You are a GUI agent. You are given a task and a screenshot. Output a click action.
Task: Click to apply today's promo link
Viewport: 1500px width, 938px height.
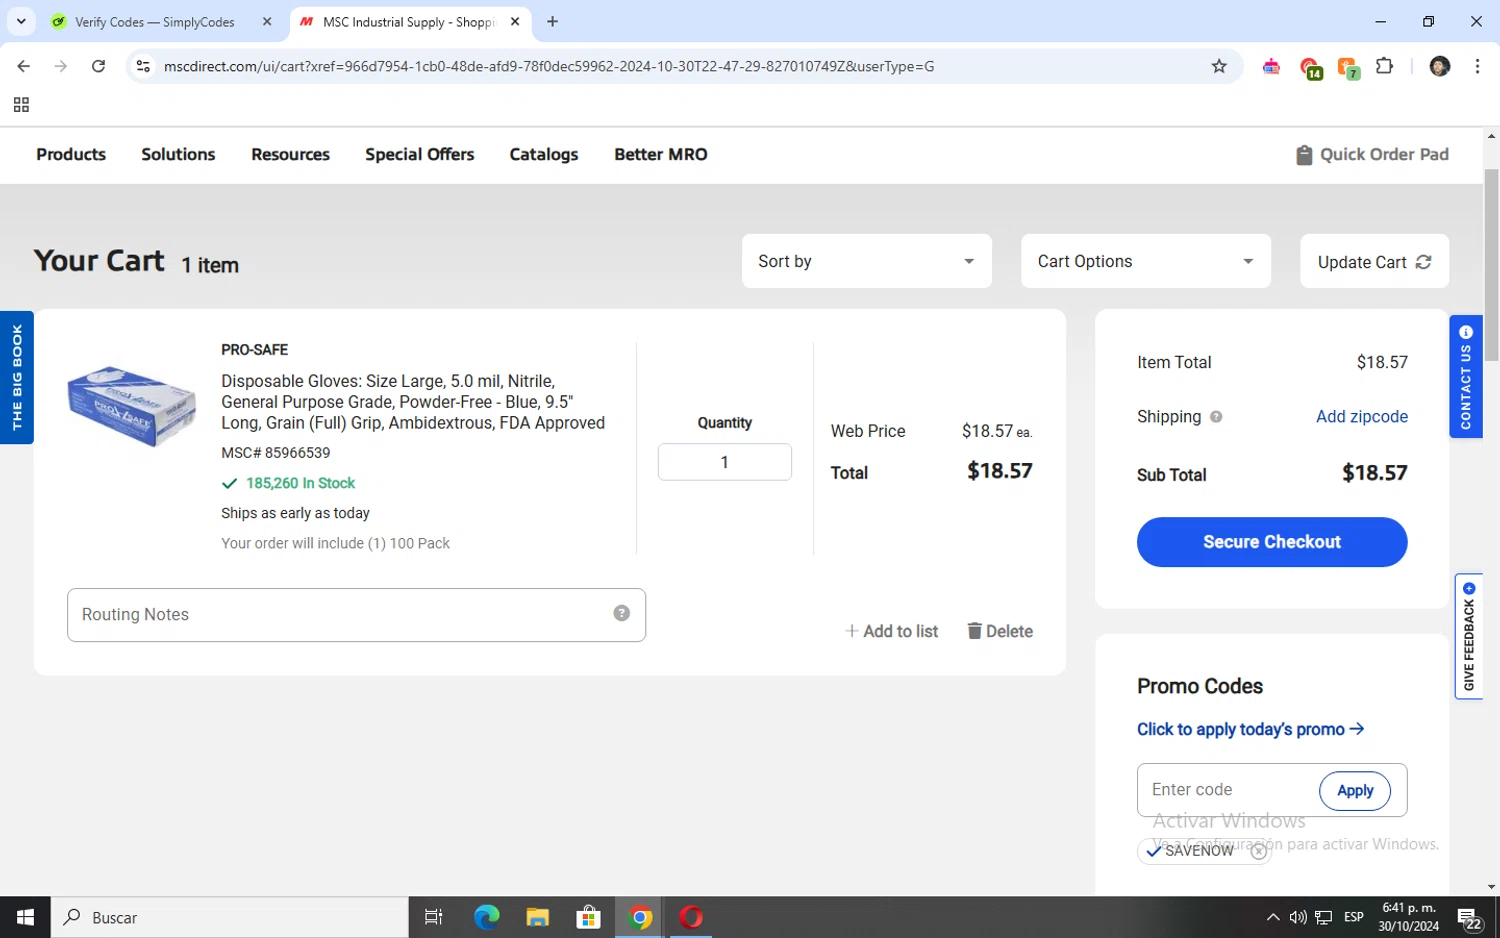tap(1250, 729)
